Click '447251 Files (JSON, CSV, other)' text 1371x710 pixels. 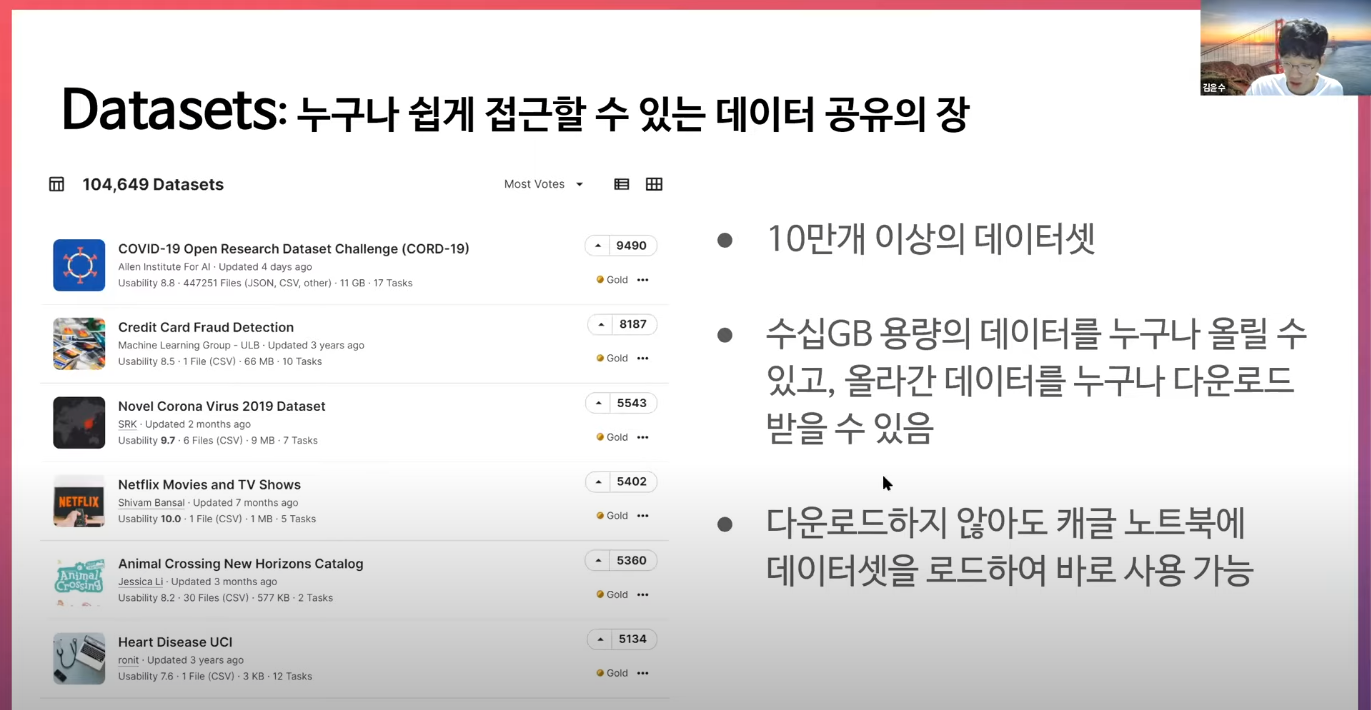[x=257, y=283]
